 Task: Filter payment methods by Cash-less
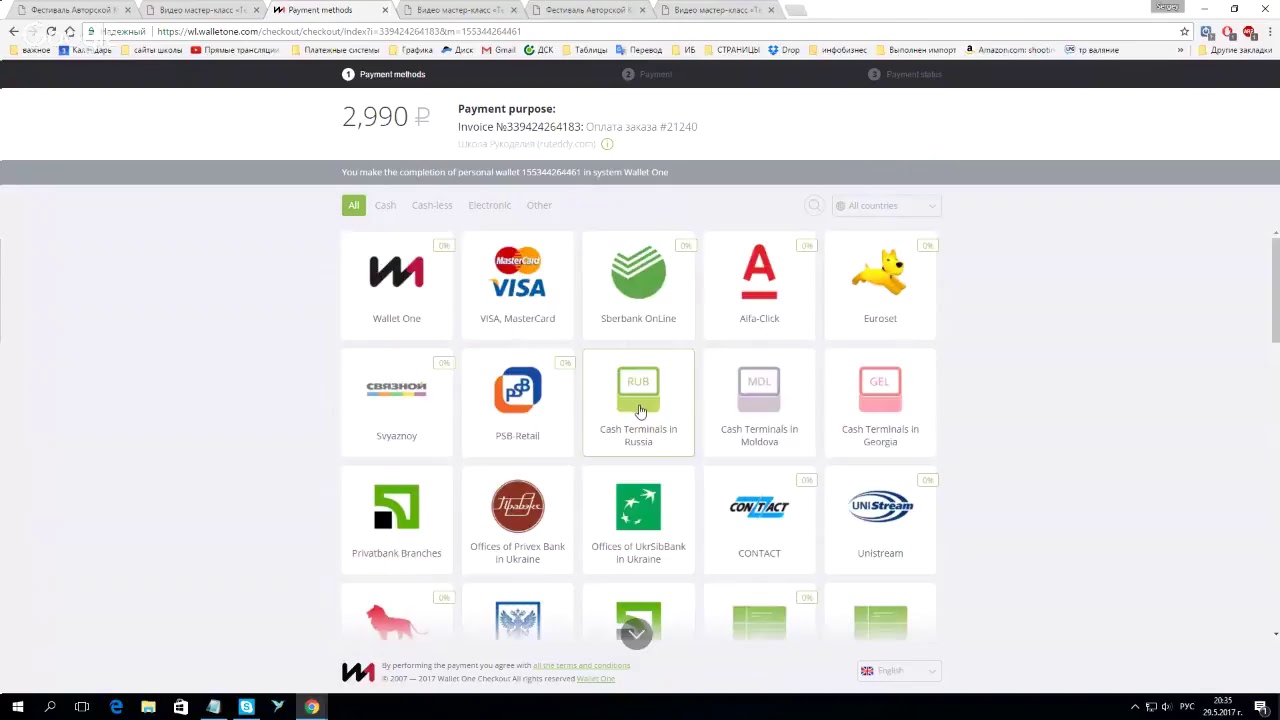click(x=432, y=205)
